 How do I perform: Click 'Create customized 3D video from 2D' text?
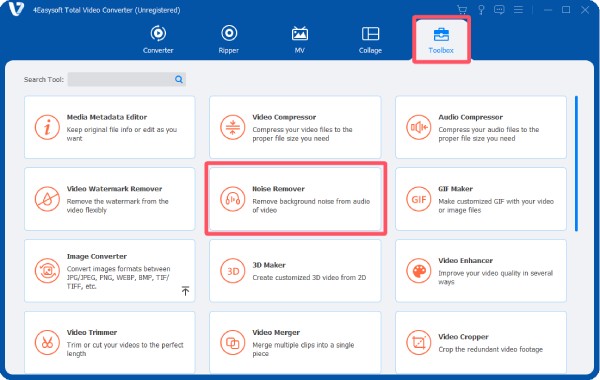(x=309, y=277)
